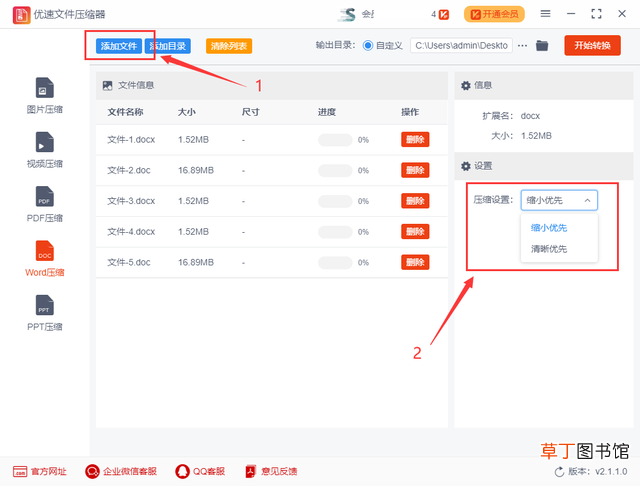The image size is (640, 486).
Task: Select the 文件-2.doc file name
Action: click(x=129, y=170)
